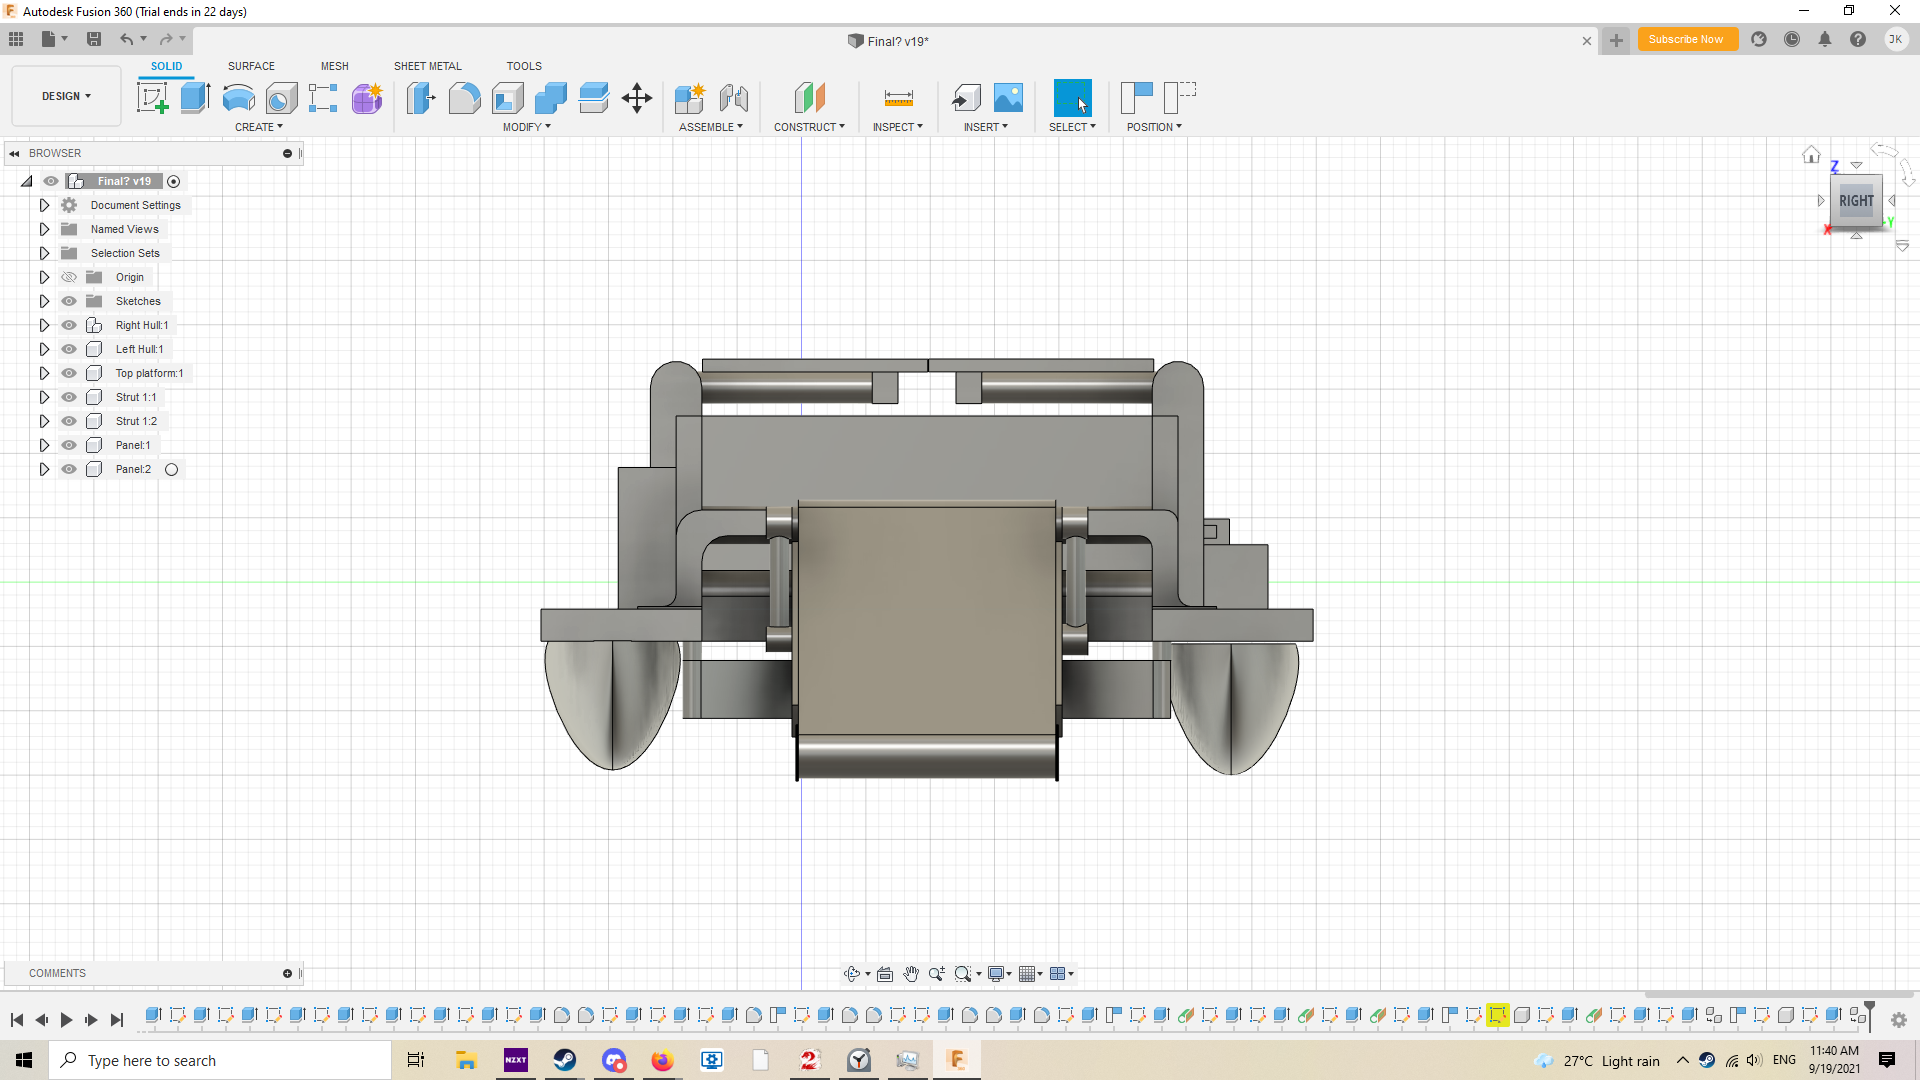The width and height of the screenshot is (1920, 1080).
Task: Click the Joint tool in Assemble
Action: click(733, 98)
